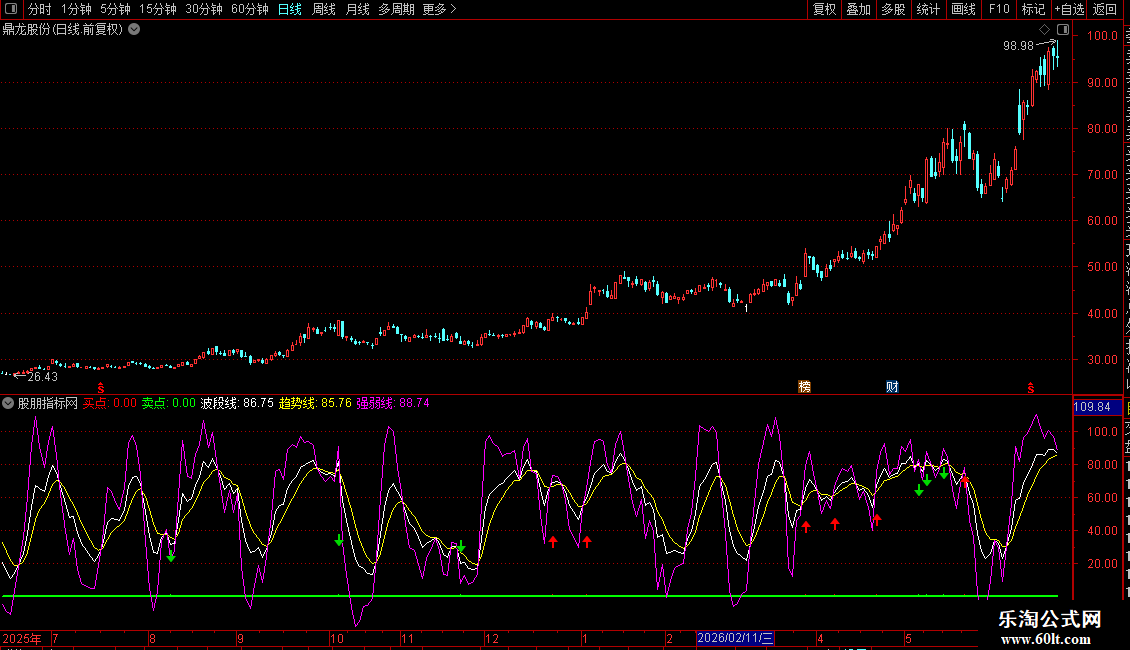The width and height of the screenshot is (1130, 650).
Task: Select the 5分钟 period
Action: [x=115, y=9]
